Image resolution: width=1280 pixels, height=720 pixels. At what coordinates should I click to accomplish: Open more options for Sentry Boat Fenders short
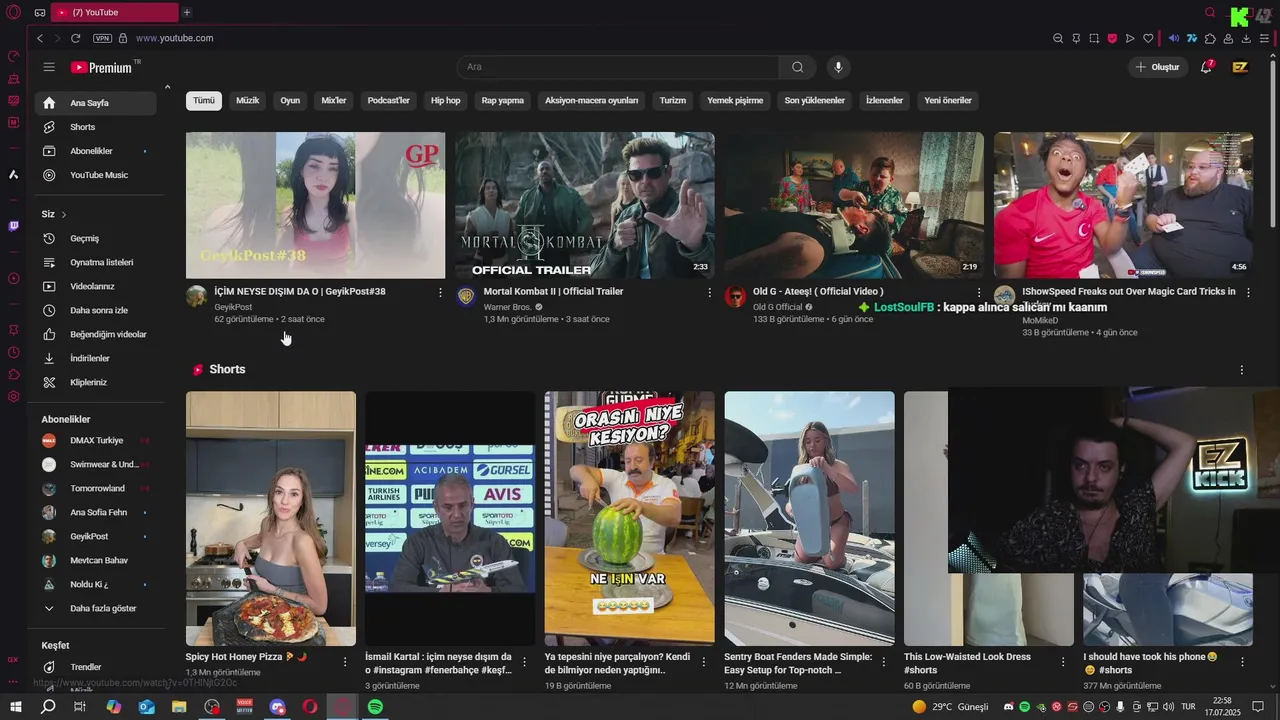884,662
